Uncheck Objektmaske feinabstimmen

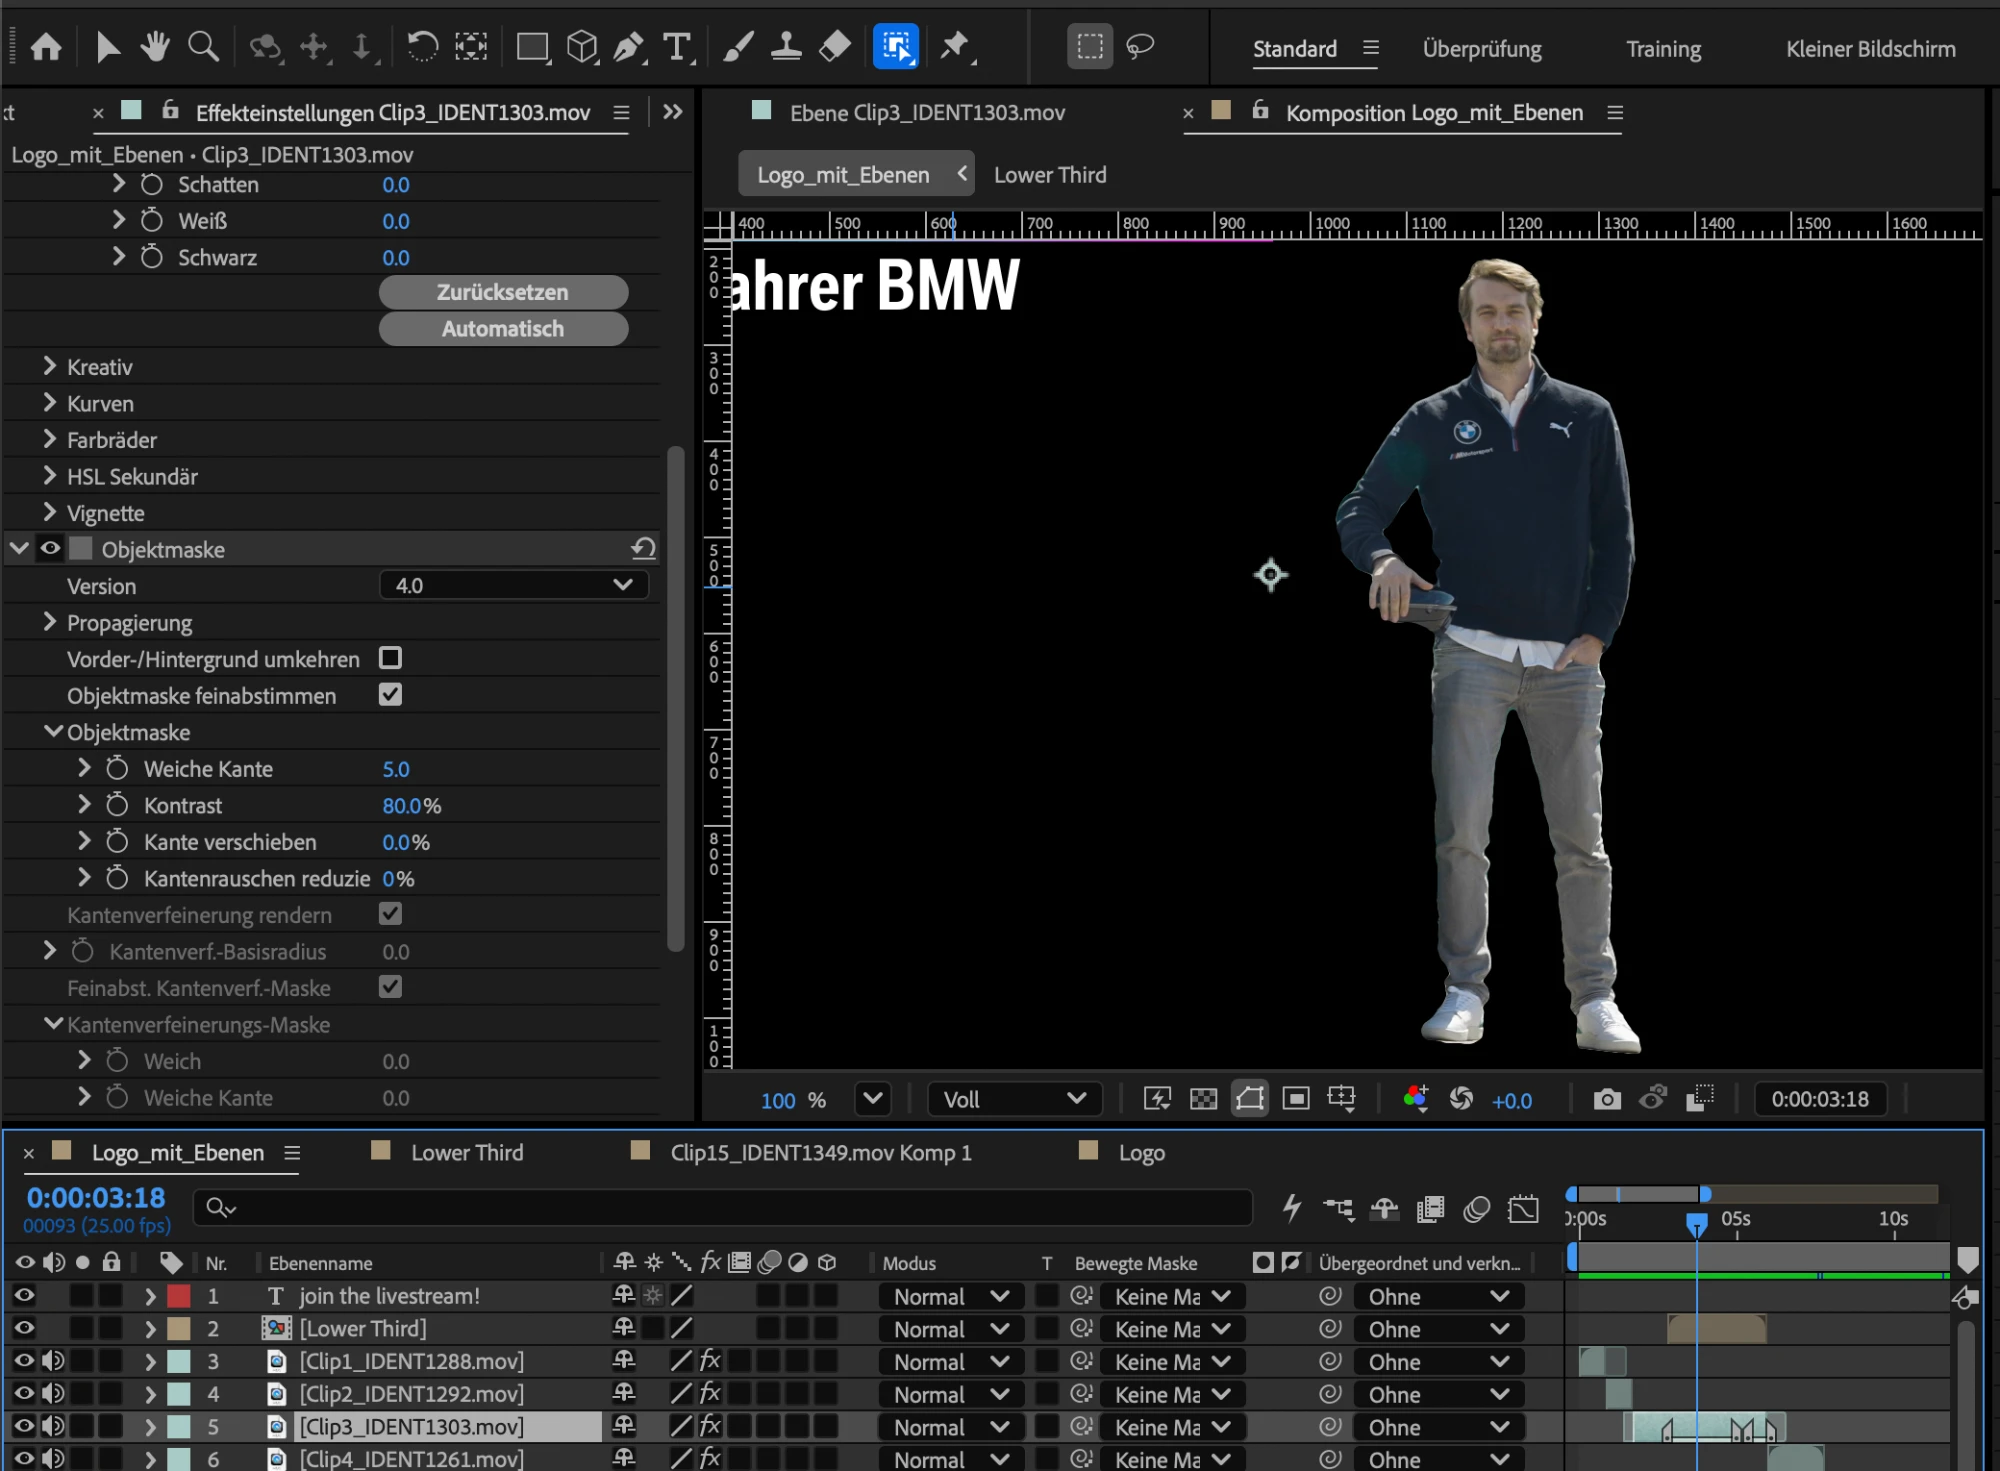point(390,695)
